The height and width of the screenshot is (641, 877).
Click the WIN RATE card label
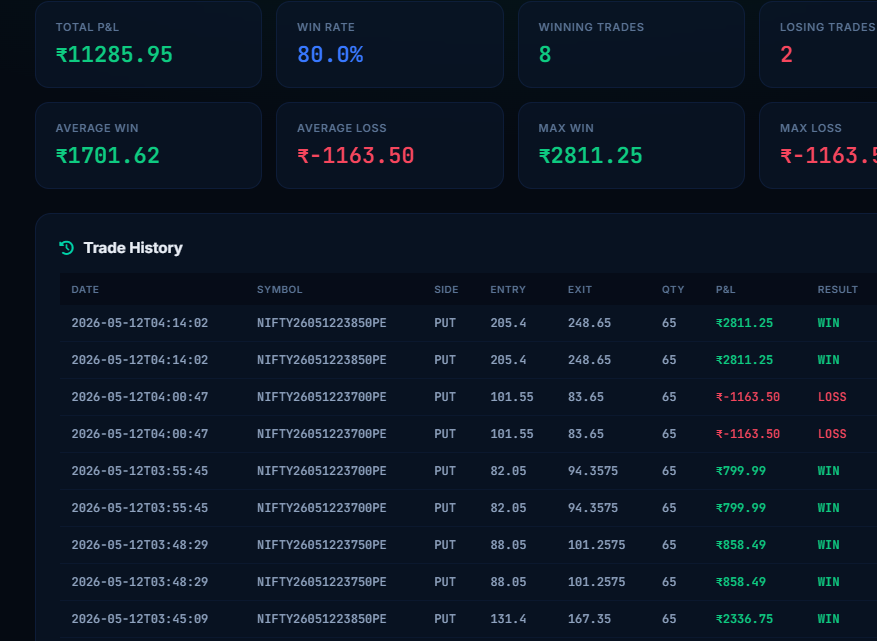click(x=326, y=27)
